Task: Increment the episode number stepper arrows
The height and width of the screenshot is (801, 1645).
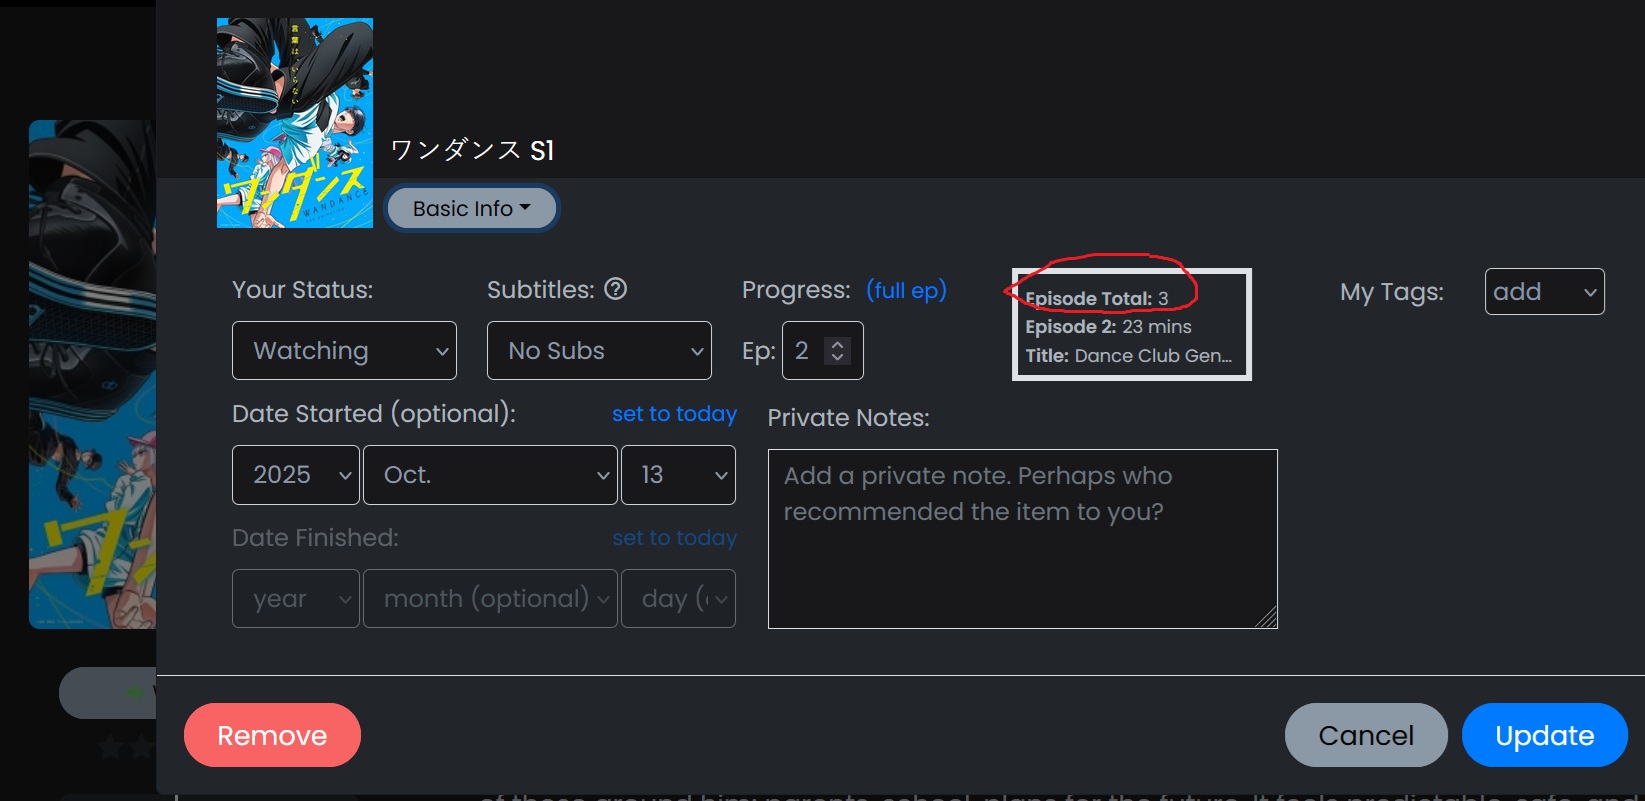Action: click(837, 344)
